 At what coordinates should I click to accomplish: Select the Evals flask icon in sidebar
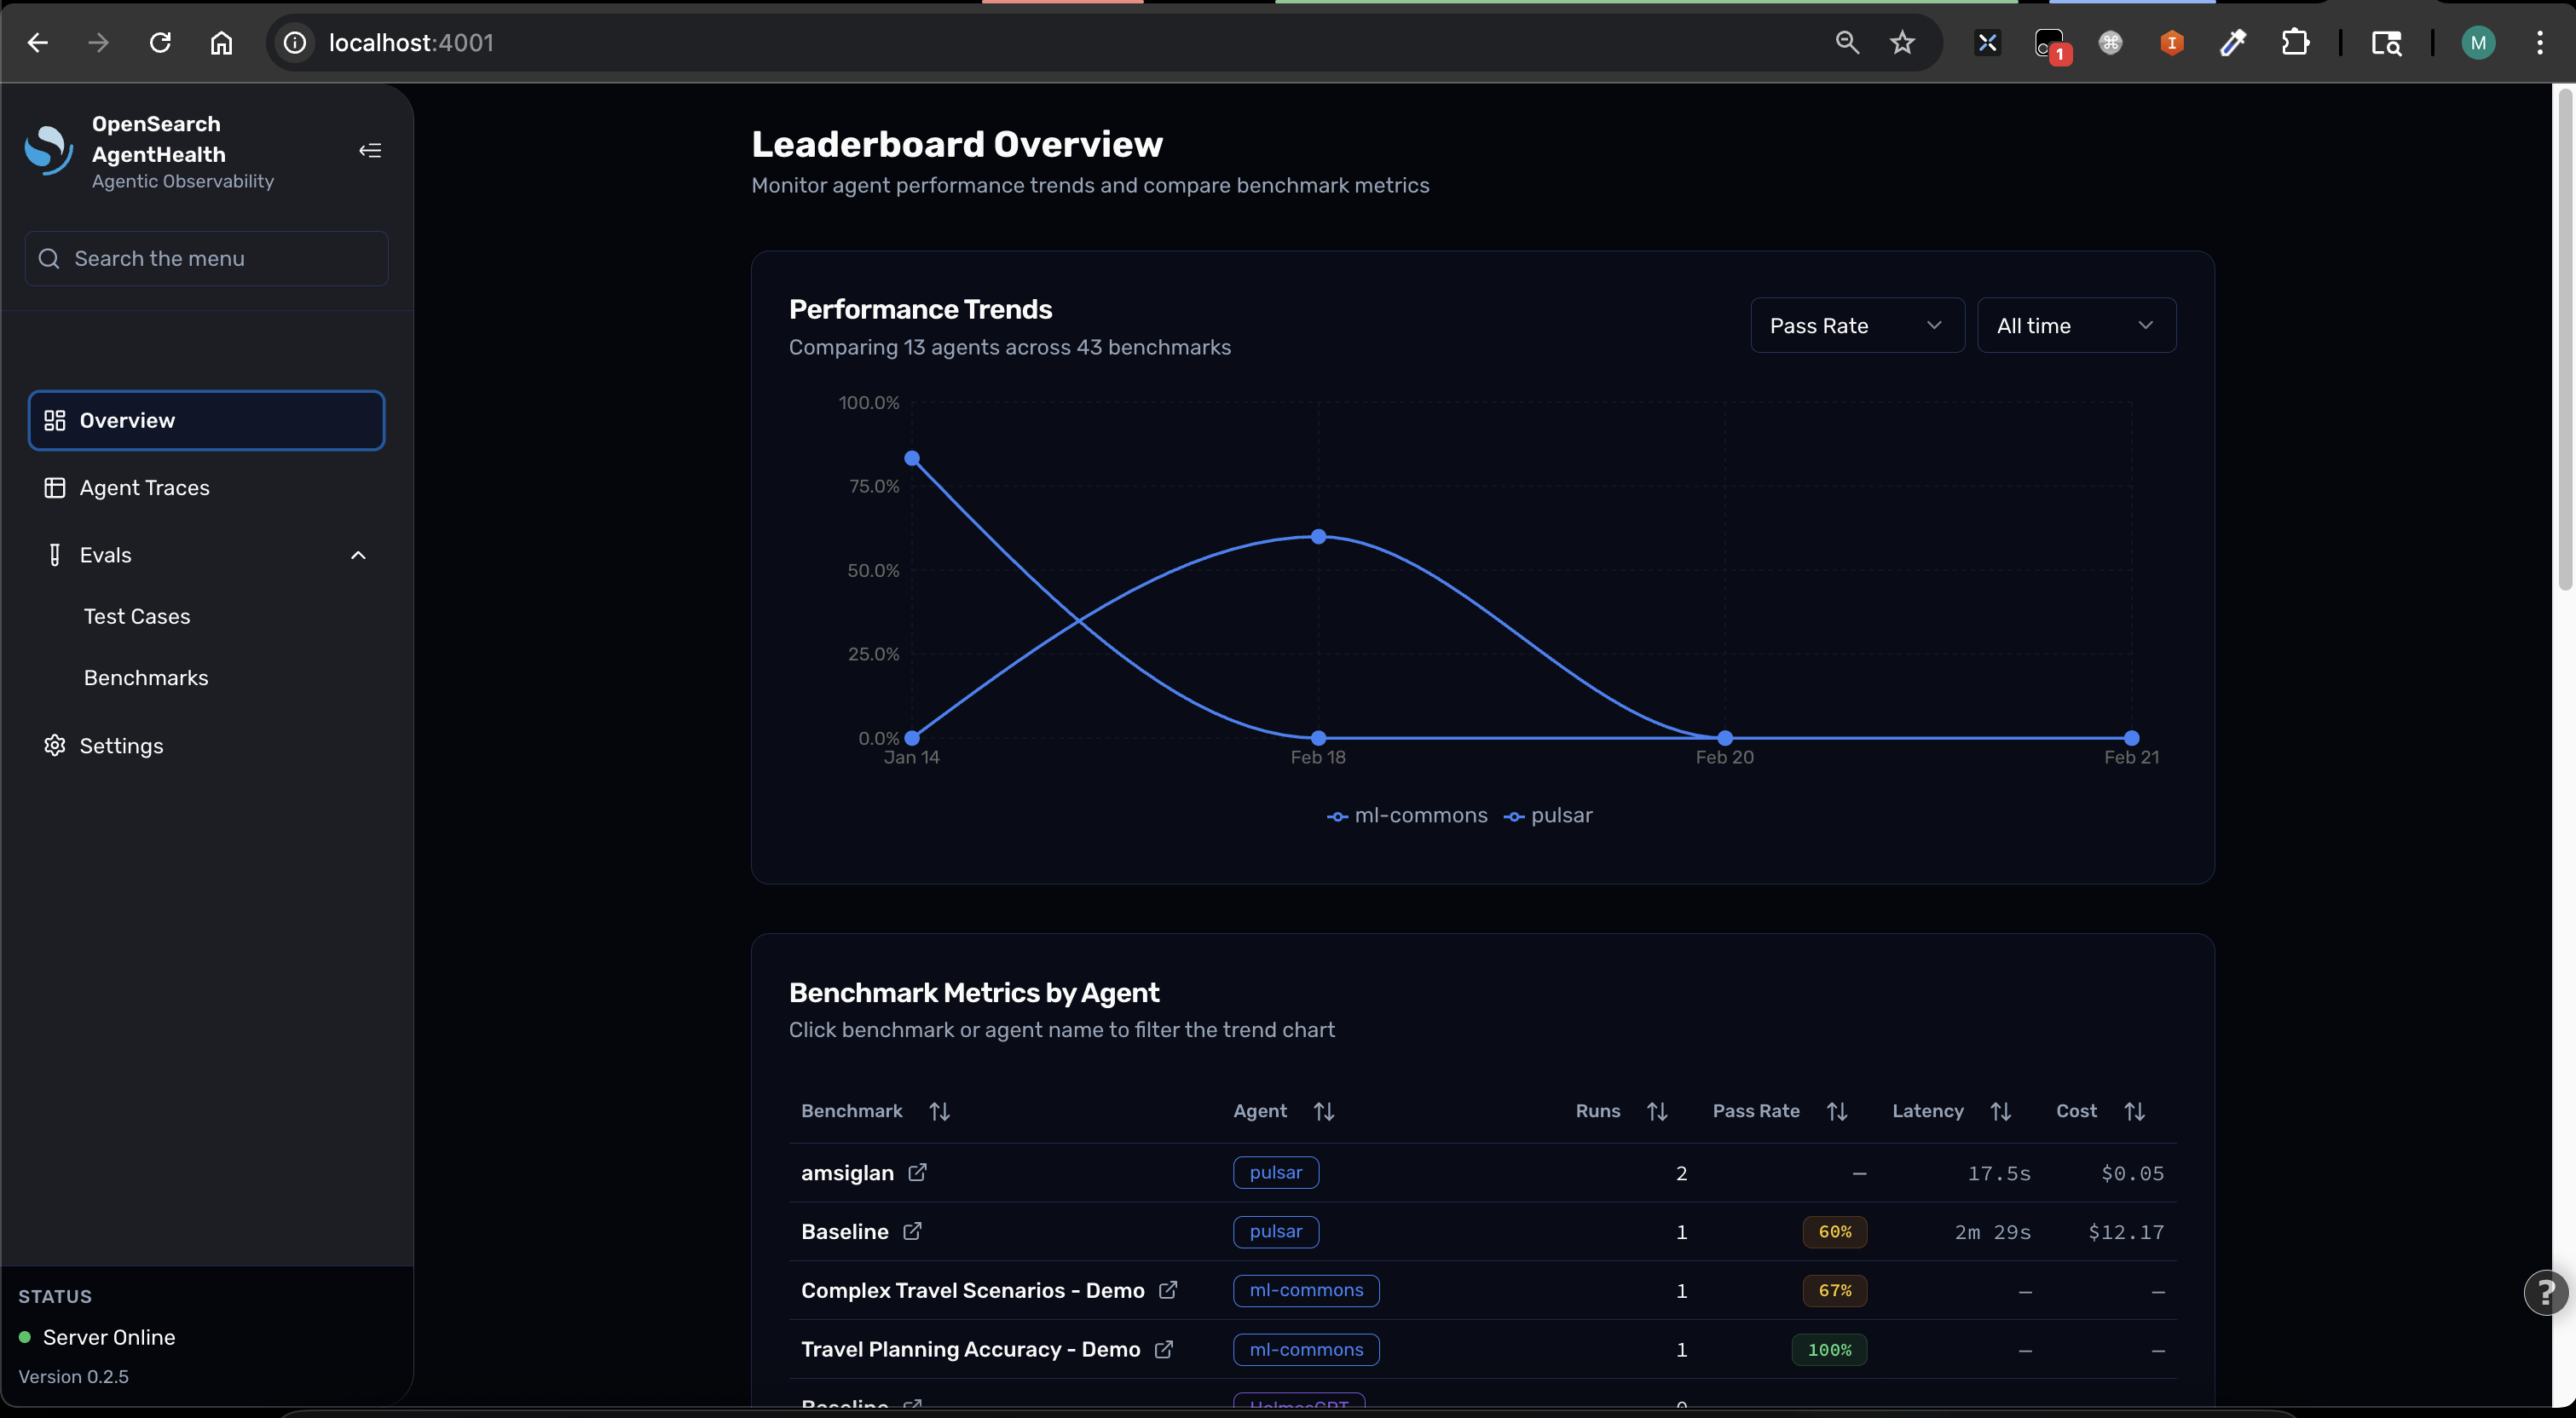pos(55,554)
